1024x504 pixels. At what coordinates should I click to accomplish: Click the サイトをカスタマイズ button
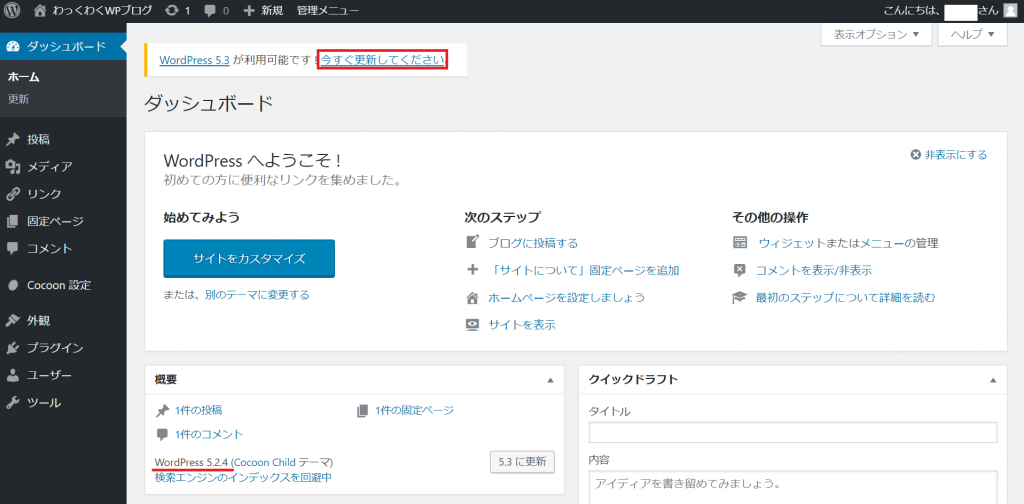249,259
